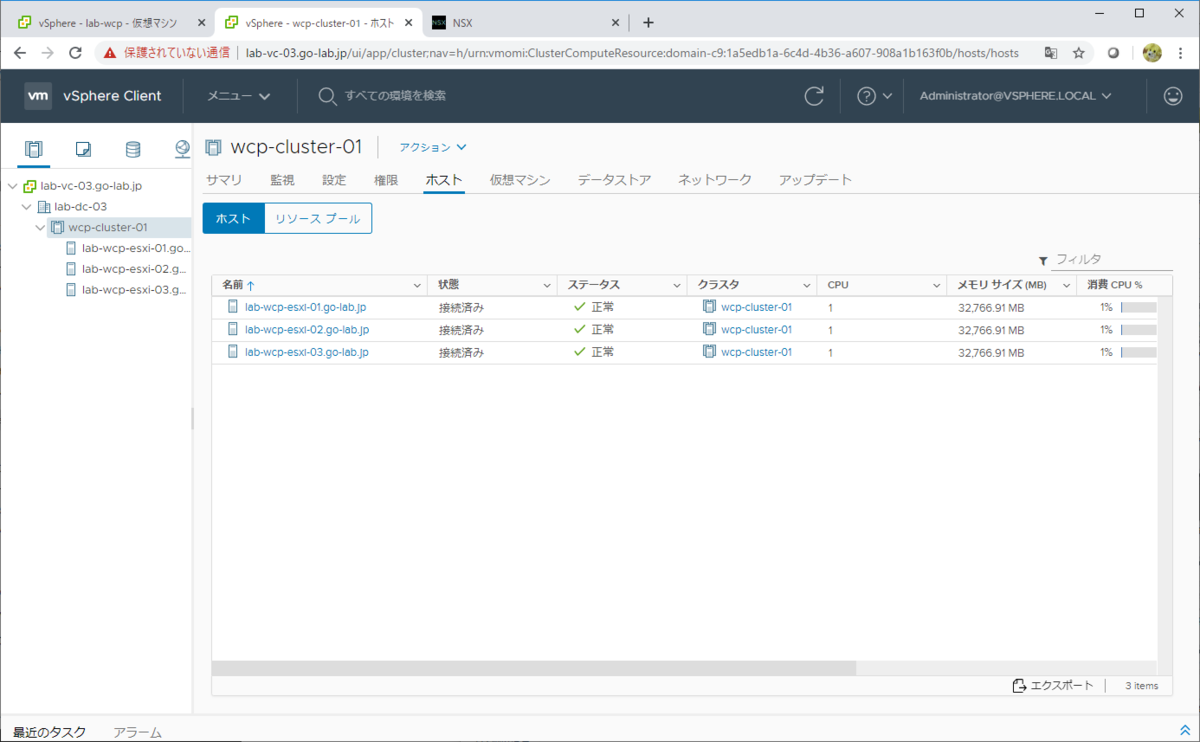
Task: Switch to the 権限 tab
Action: point(386,180)
